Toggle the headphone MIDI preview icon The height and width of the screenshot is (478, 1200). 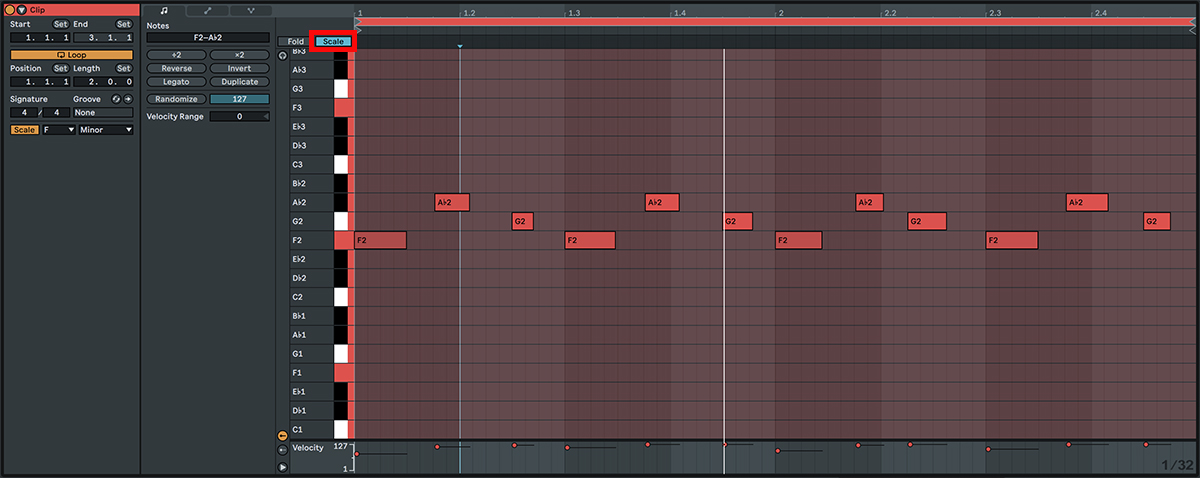pyautogui.click(x=283, y=55)
